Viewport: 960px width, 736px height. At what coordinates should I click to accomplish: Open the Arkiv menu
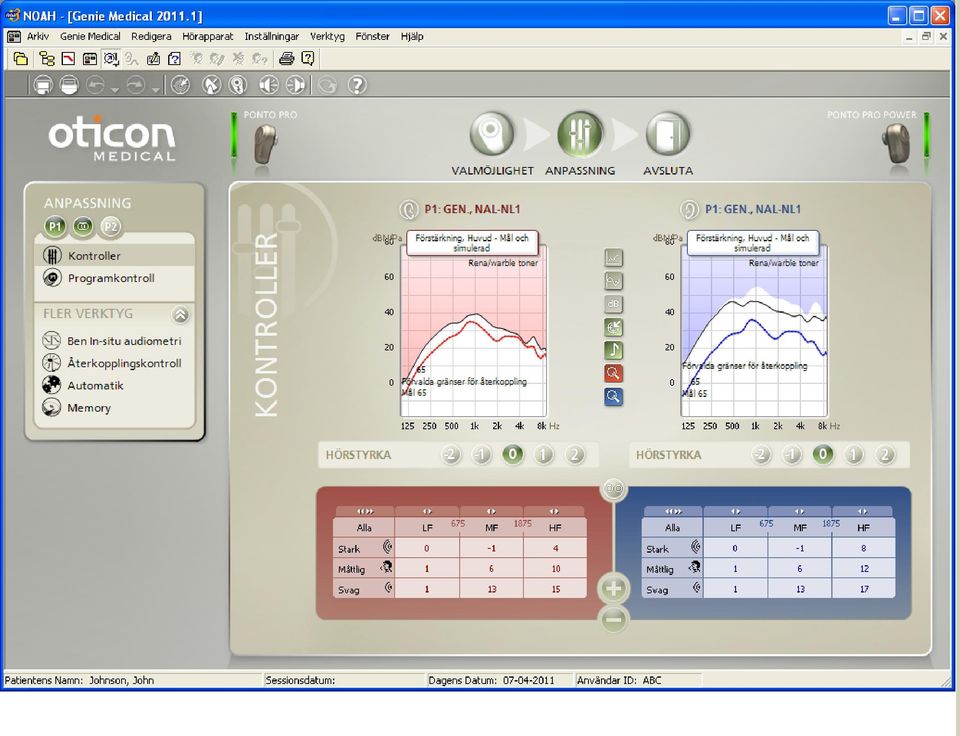[x=38, y=36]
